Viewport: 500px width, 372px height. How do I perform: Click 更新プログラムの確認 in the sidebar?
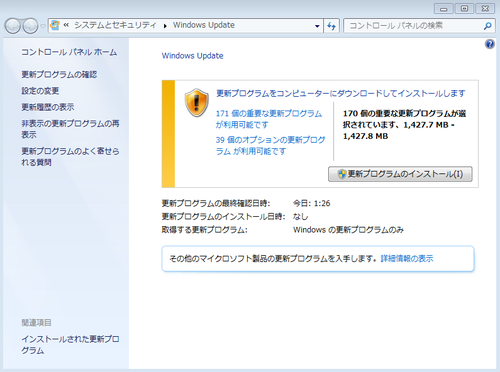[x=59, y=74]
